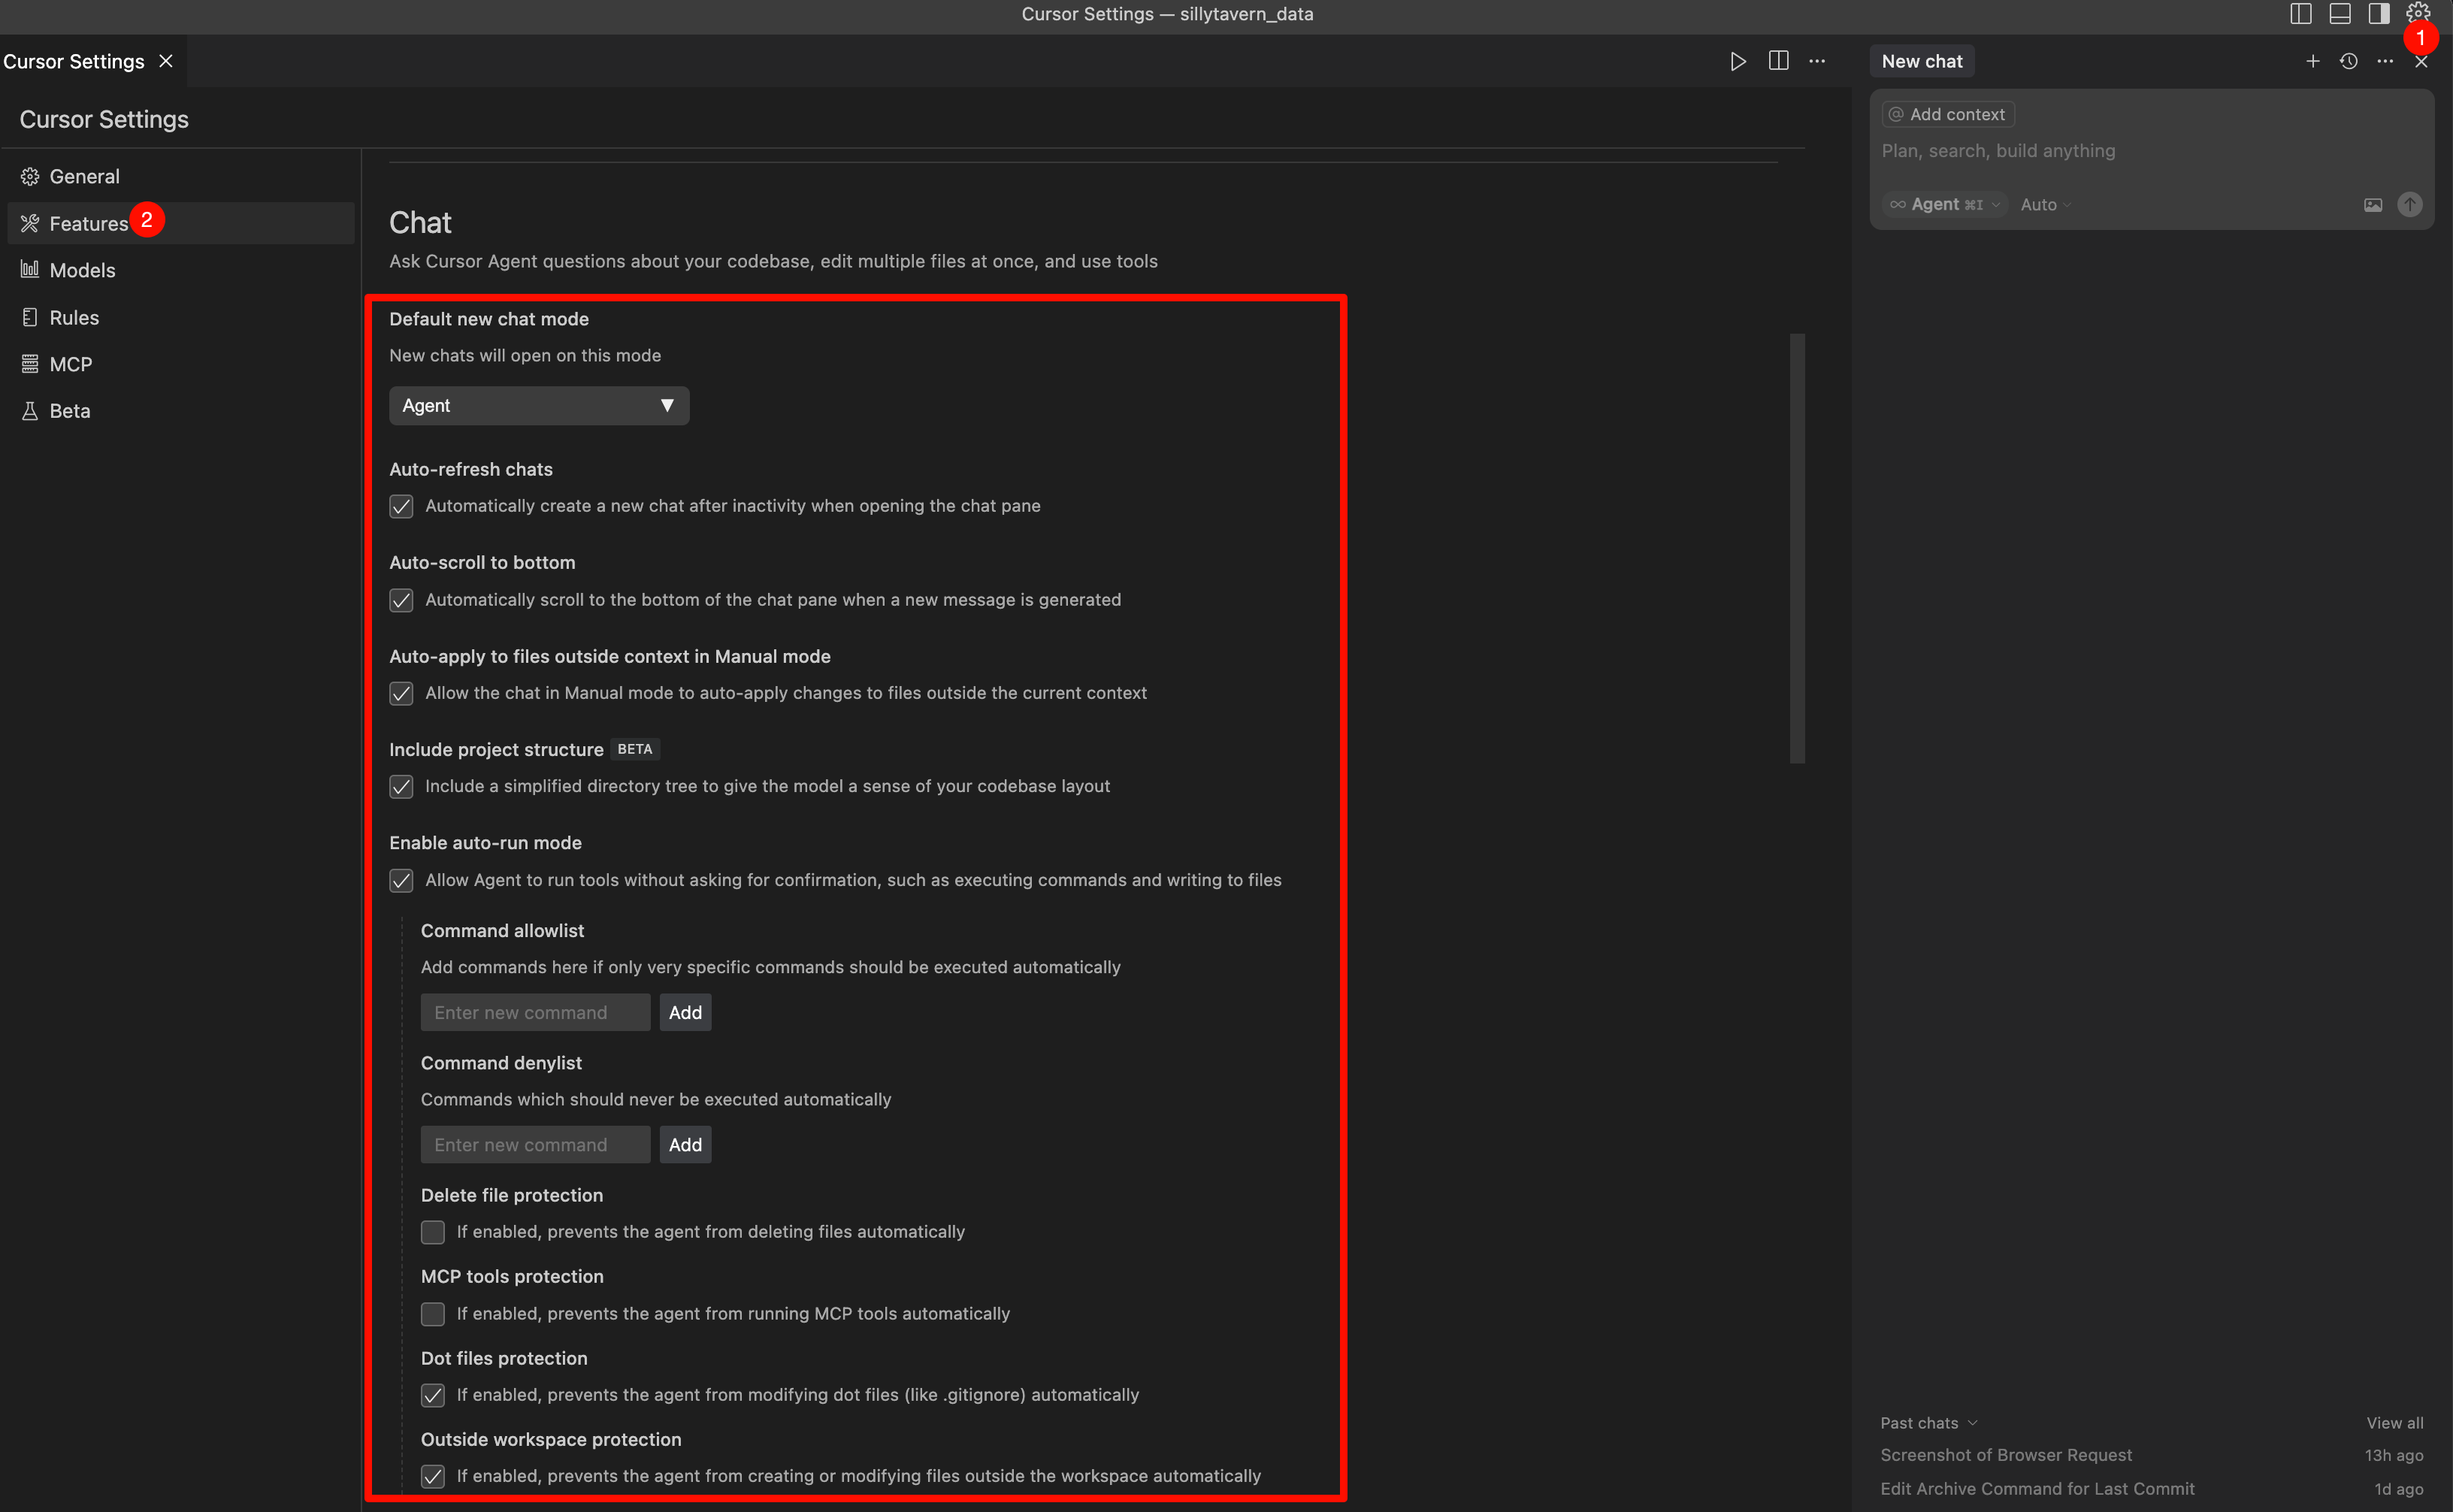Enable MCP tools protection checkbox
Image resolution: width=2453 pixels, height=1512 pixels.
pos(433,1314)
